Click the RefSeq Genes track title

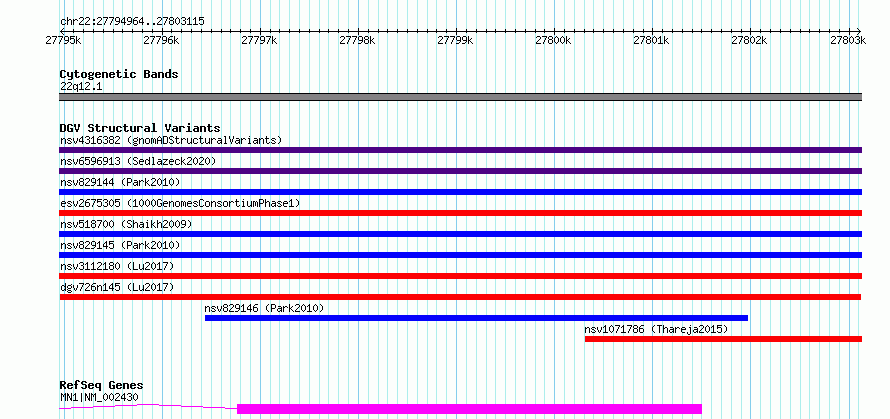[102, 386]
